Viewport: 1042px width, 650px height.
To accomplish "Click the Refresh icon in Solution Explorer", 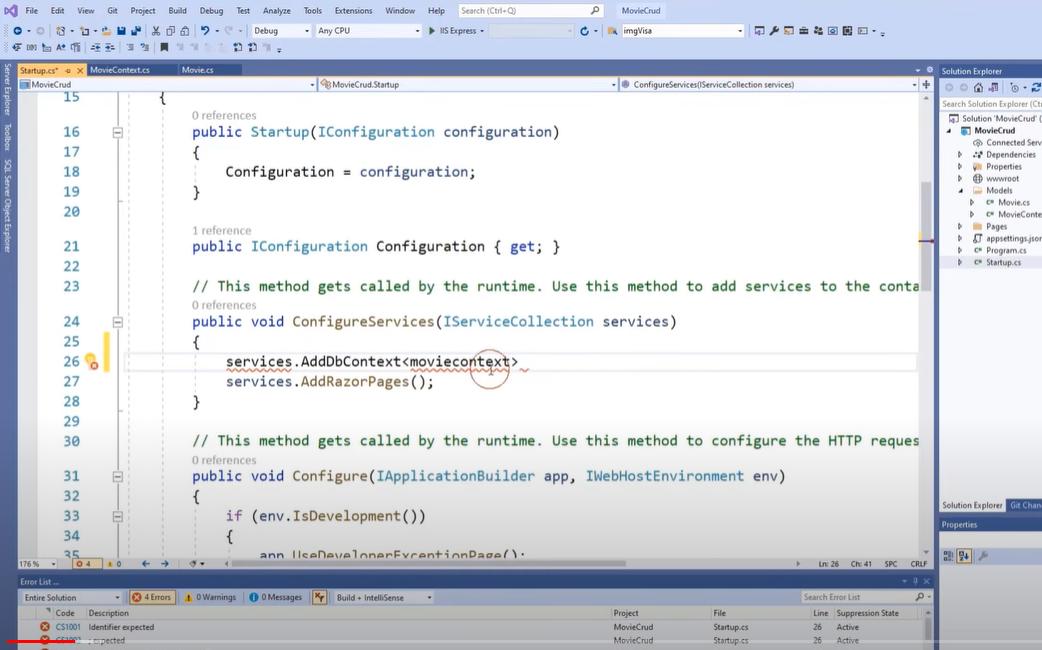I will click(x=1035, y=87).
